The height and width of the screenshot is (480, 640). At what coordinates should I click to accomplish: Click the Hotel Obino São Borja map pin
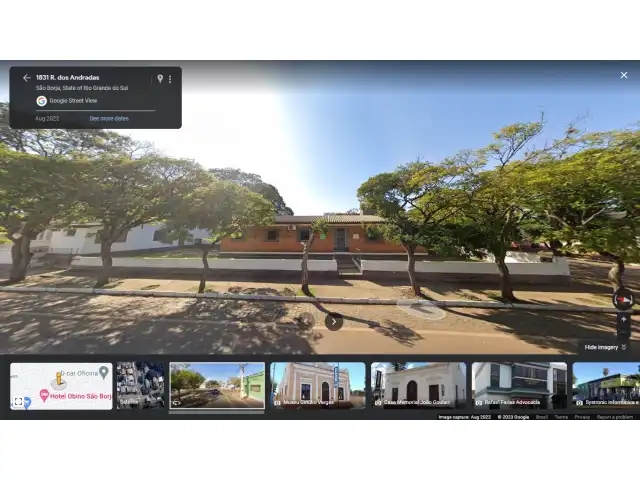pos(44,395)
